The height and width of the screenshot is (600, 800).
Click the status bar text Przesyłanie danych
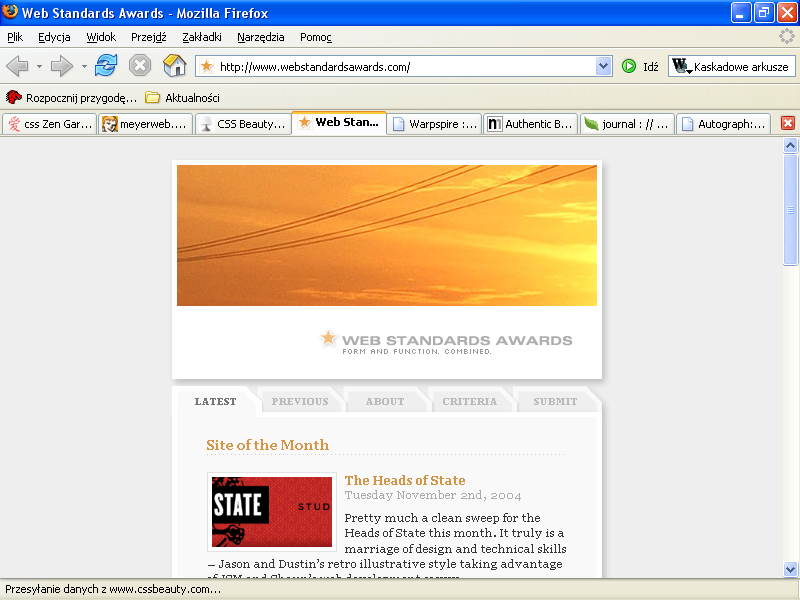113,589
